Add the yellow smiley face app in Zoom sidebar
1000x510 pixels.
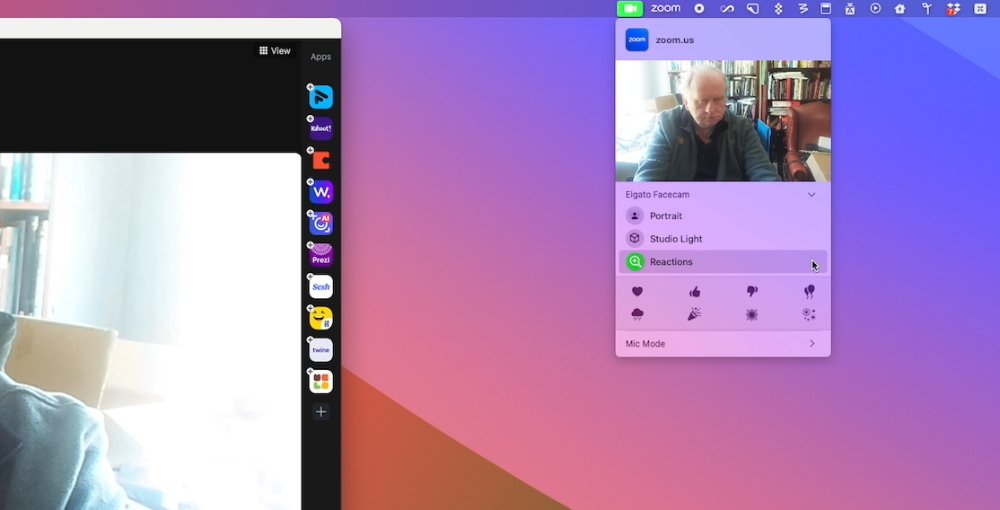(x=321, y=318)
